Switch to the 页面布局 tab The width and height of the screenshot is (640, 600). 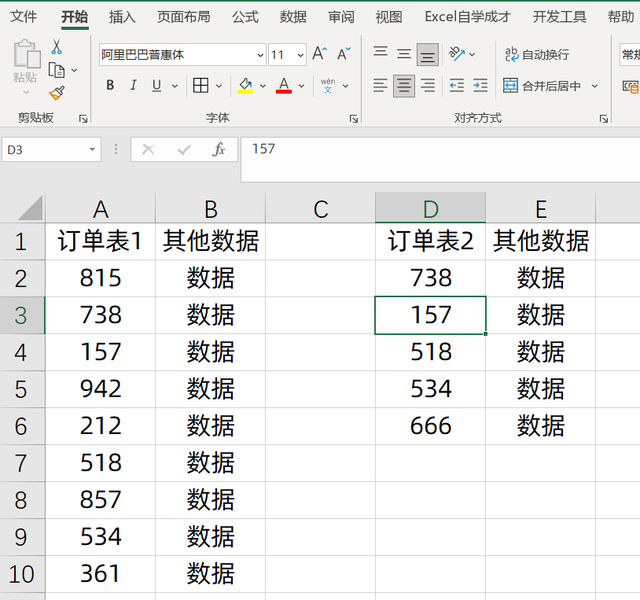click(x=184, y=17)
